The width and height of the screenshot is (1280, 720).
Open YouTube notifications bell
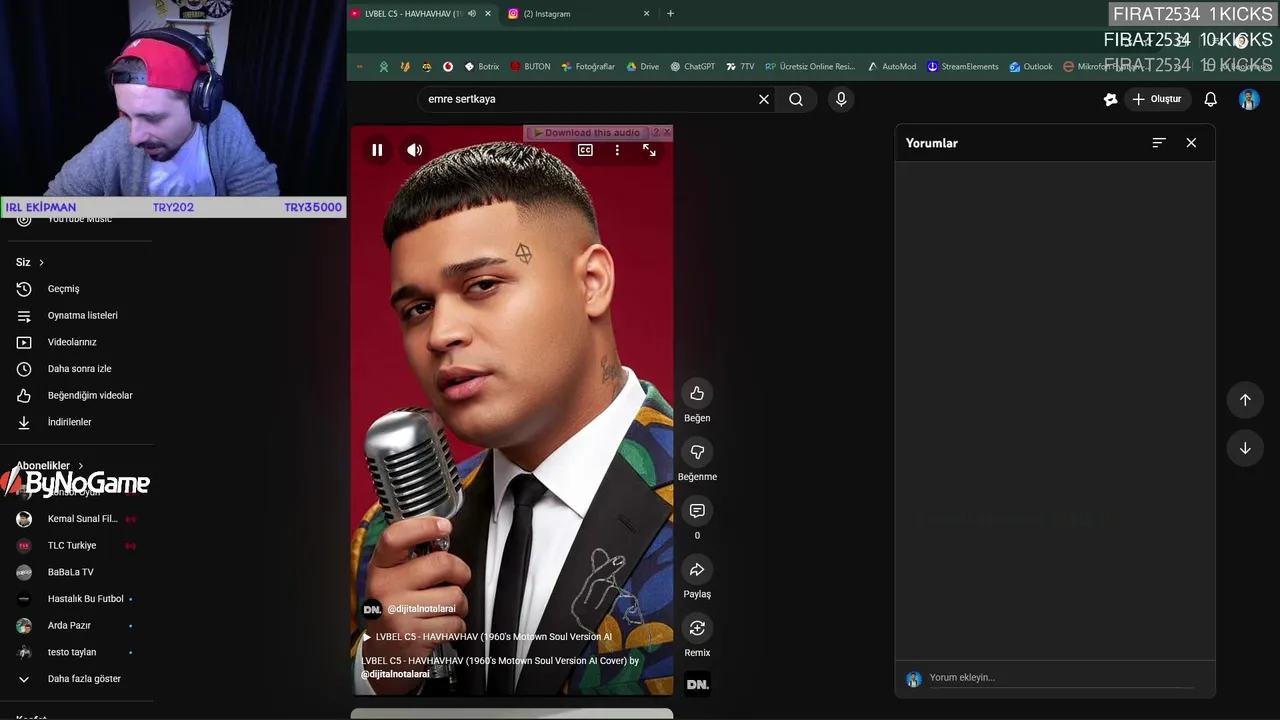click(1210, 99)
